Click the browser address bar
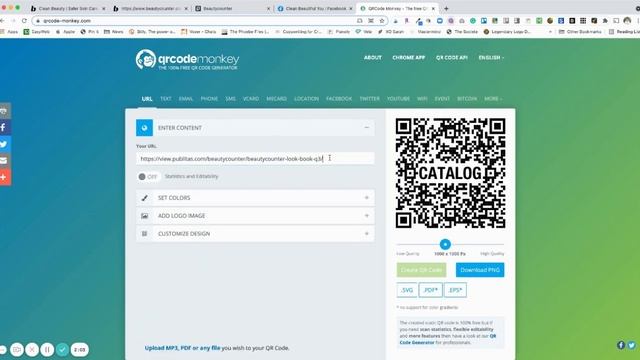This screenshot has height=360, width=640. [196, 20]
